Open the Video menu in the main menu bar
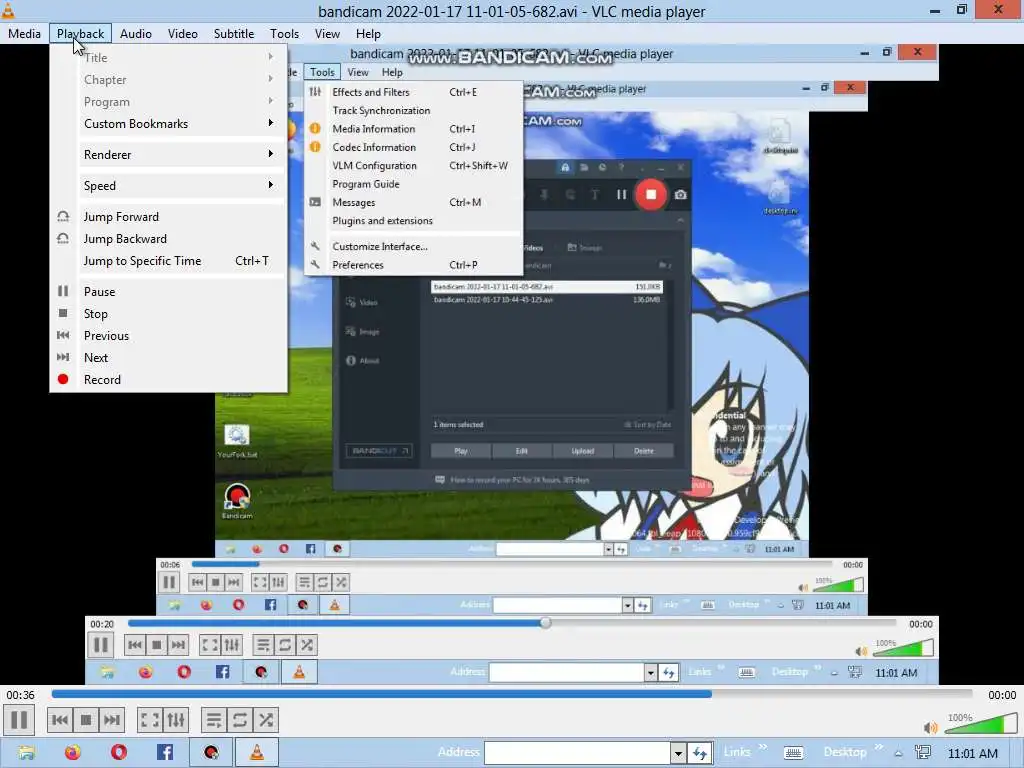The height and width of the screenshot is (768, 1024). [183, 34]
